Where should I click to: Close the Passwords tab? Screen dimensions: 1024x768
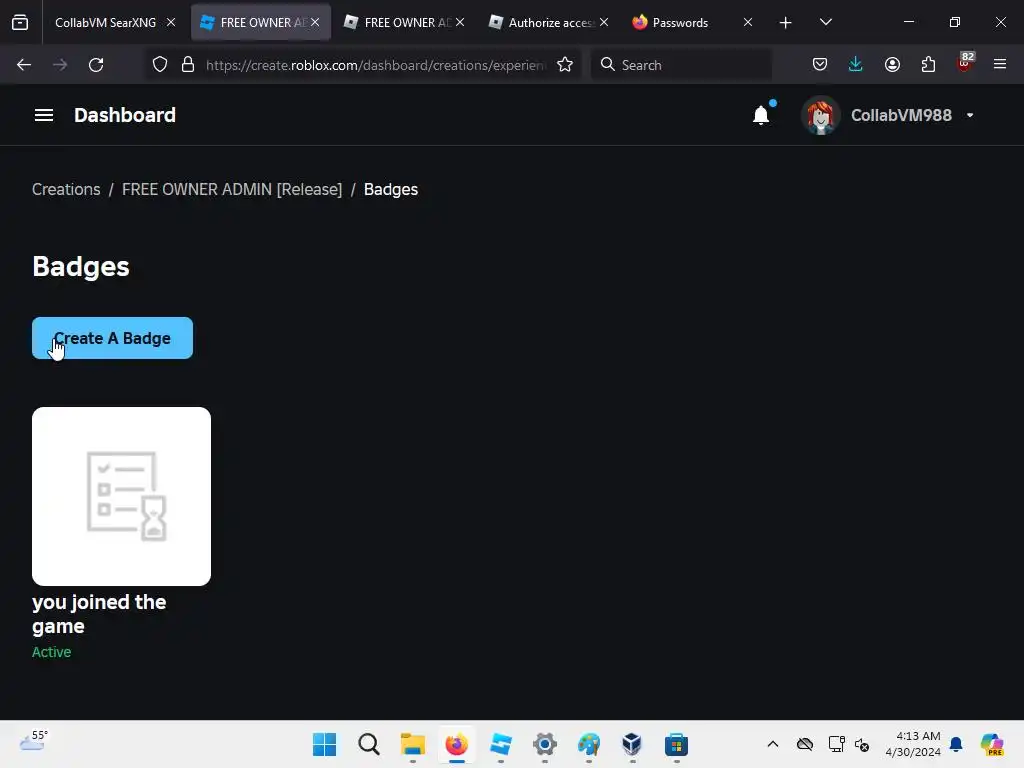(748, 23)
